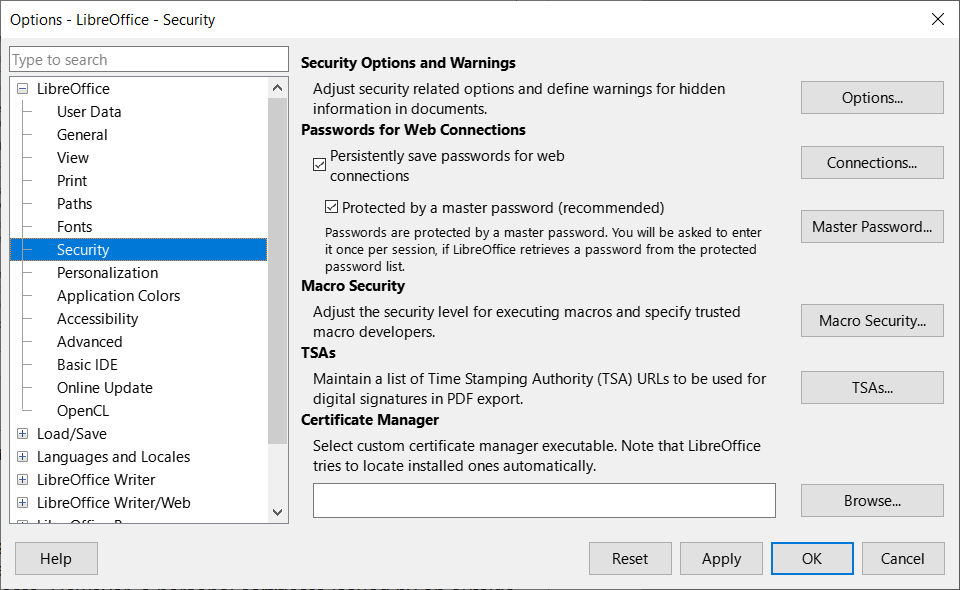Select the Online Update page
This screenshot has width=960, height=590.
[104, 387]
